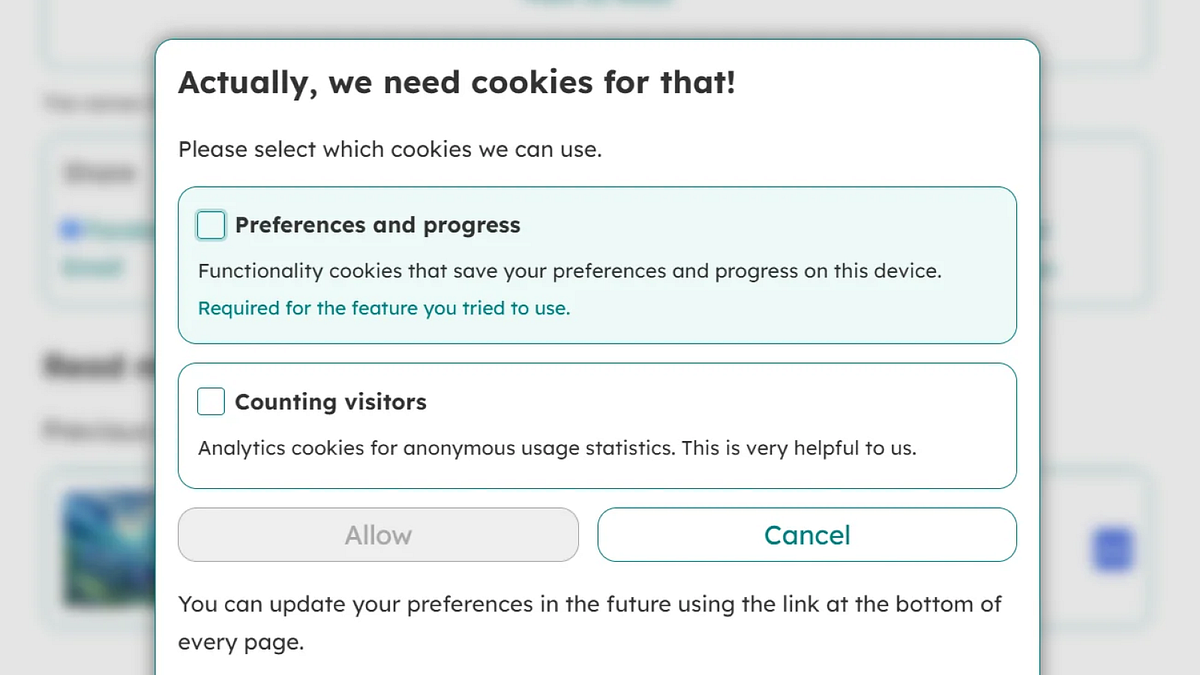Open the 'Required for the feature' link
Image resolution: width=1200 pixels, height=675 pixels.
384,308
